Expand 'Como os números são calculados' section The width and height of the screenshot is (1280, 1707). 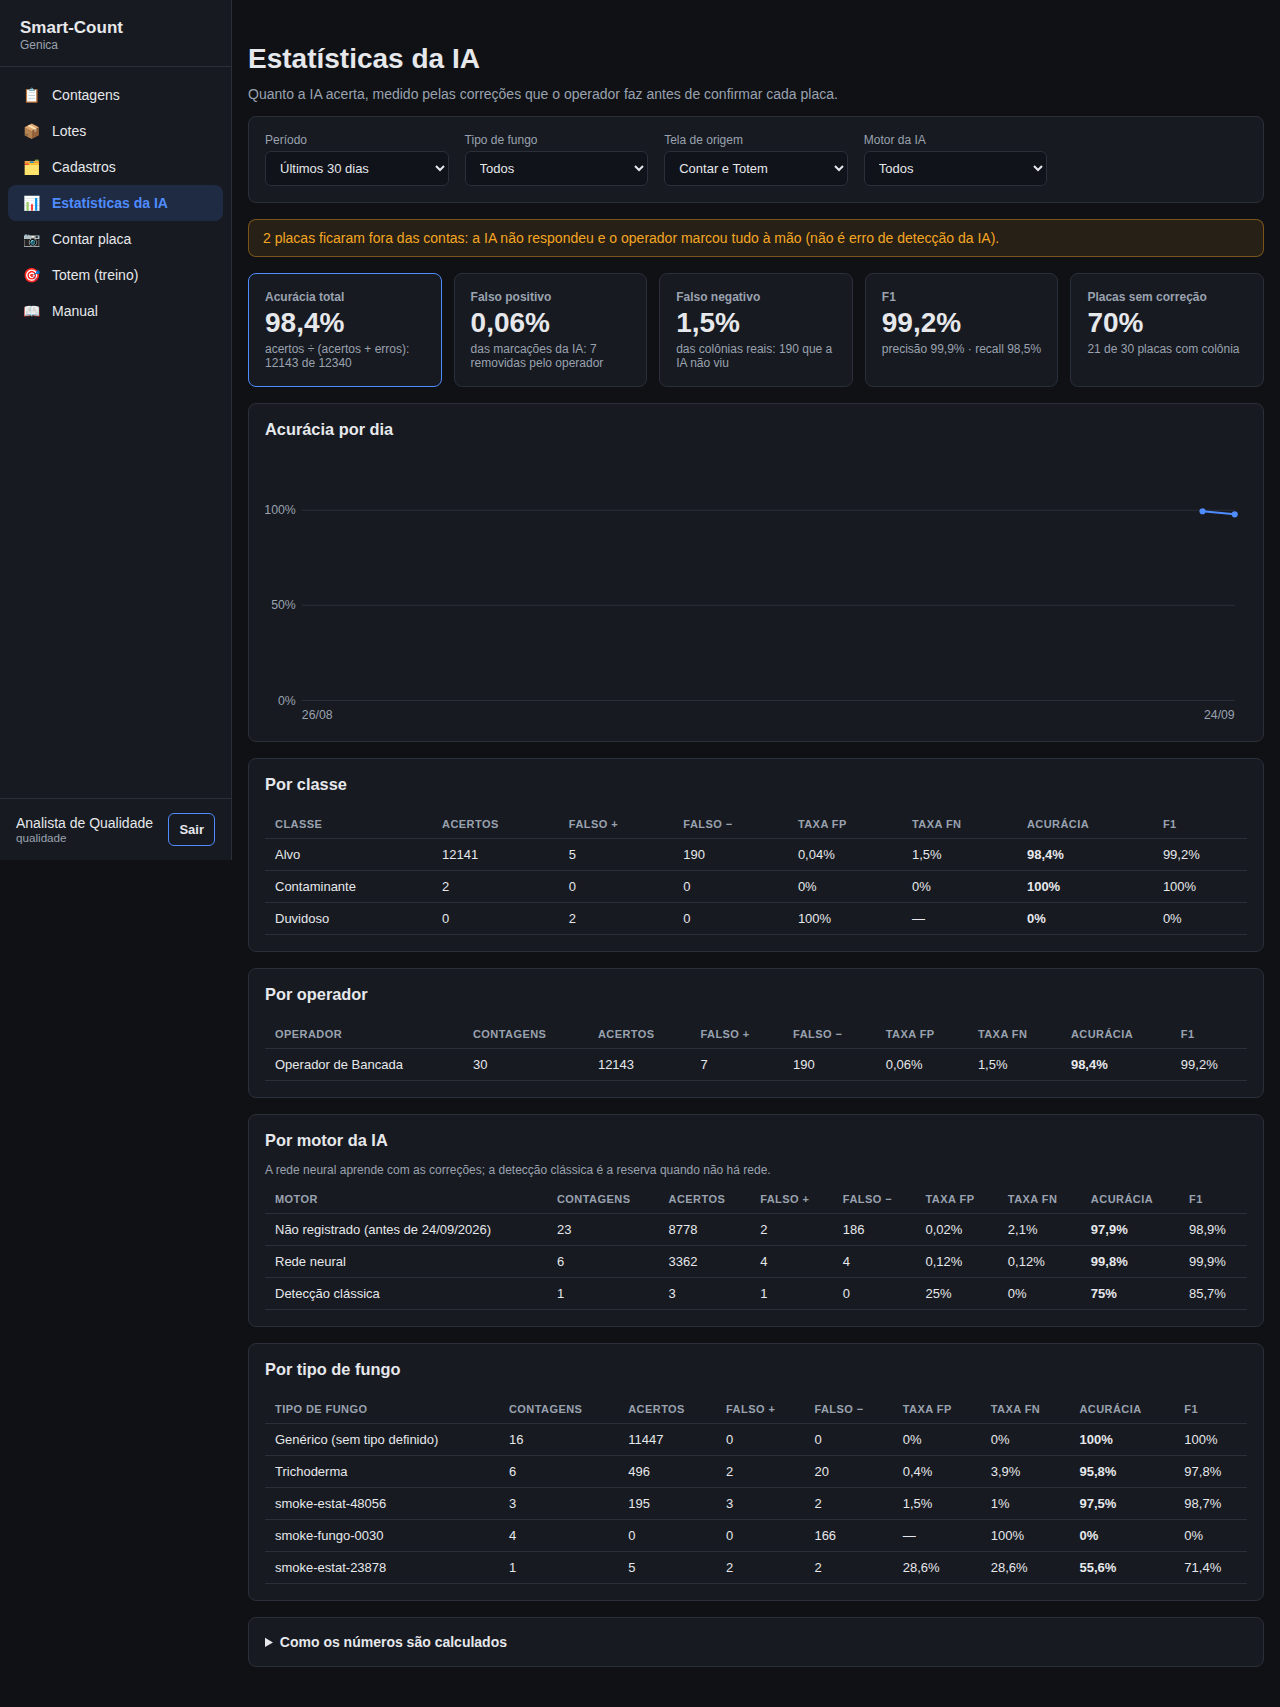point(386,1642)
